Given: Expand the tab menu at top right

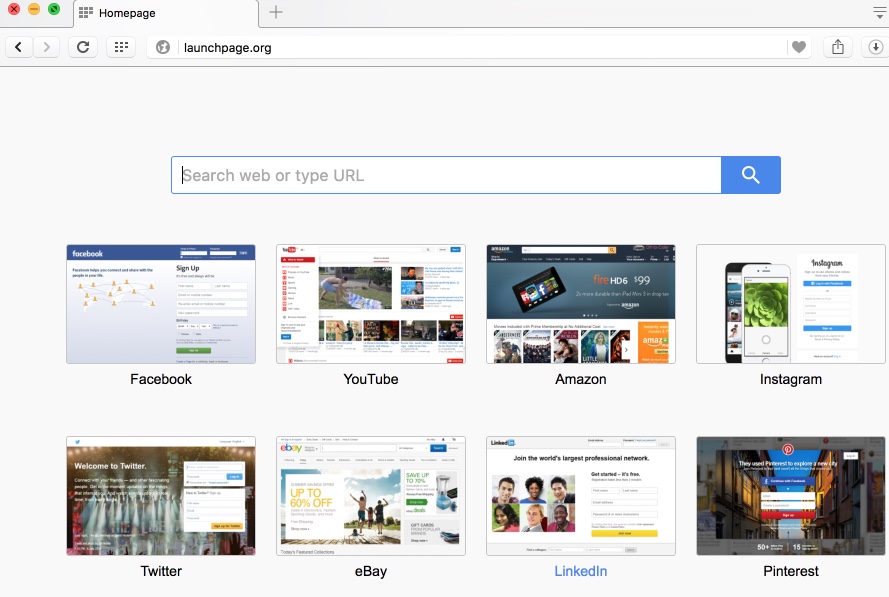Looking at the screenshot, I should click(877, 13).
